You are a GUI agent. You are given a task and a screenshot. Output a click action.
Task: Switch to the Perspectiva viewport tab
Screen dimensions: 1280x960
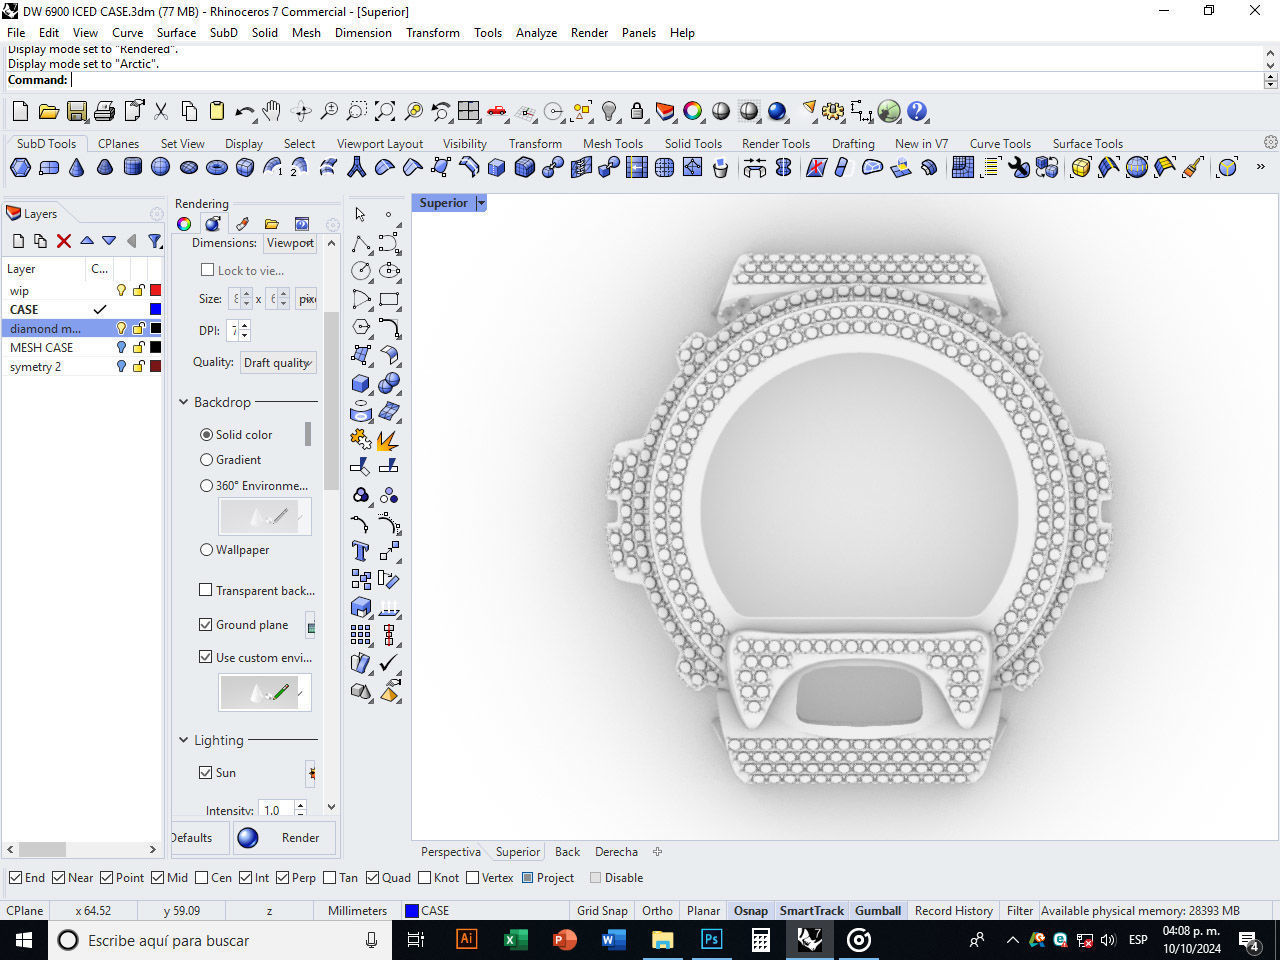451,852
